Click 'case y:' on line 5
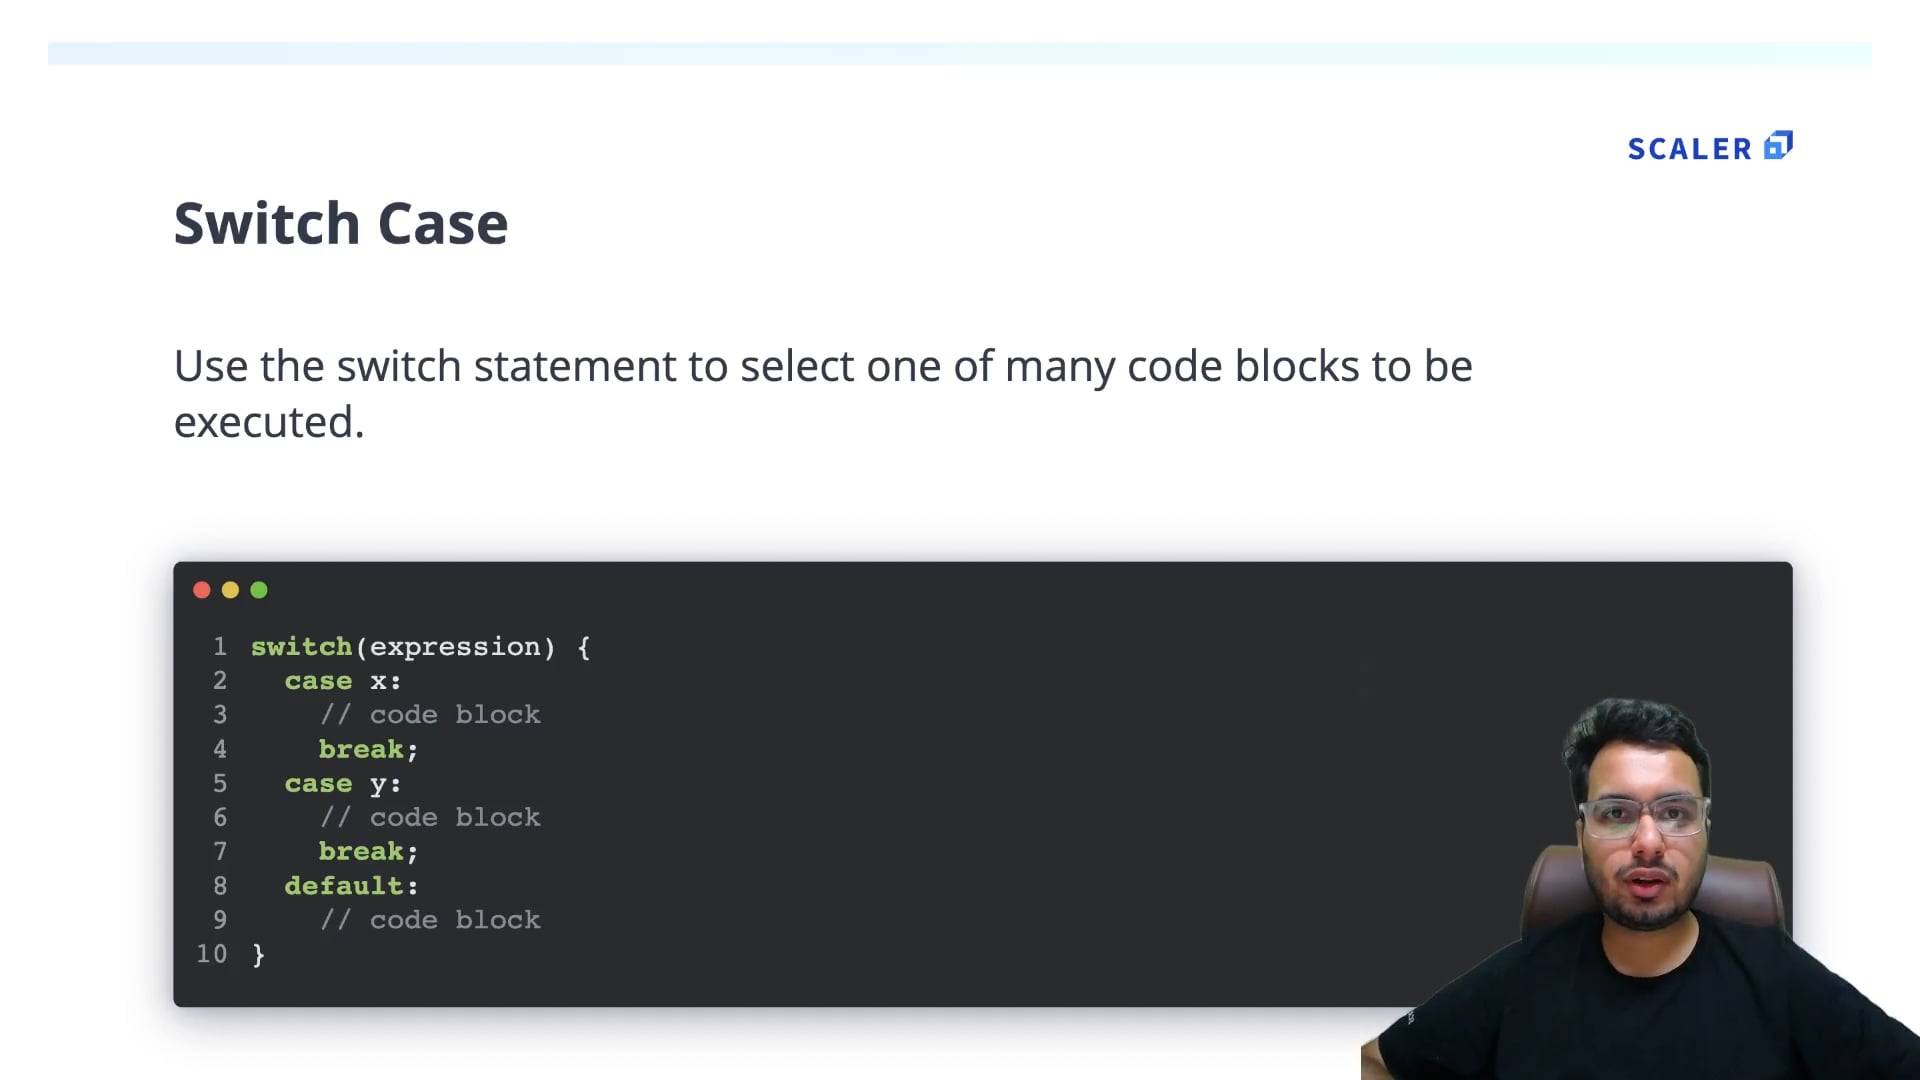1920x1080 pixels. (342, 784)
